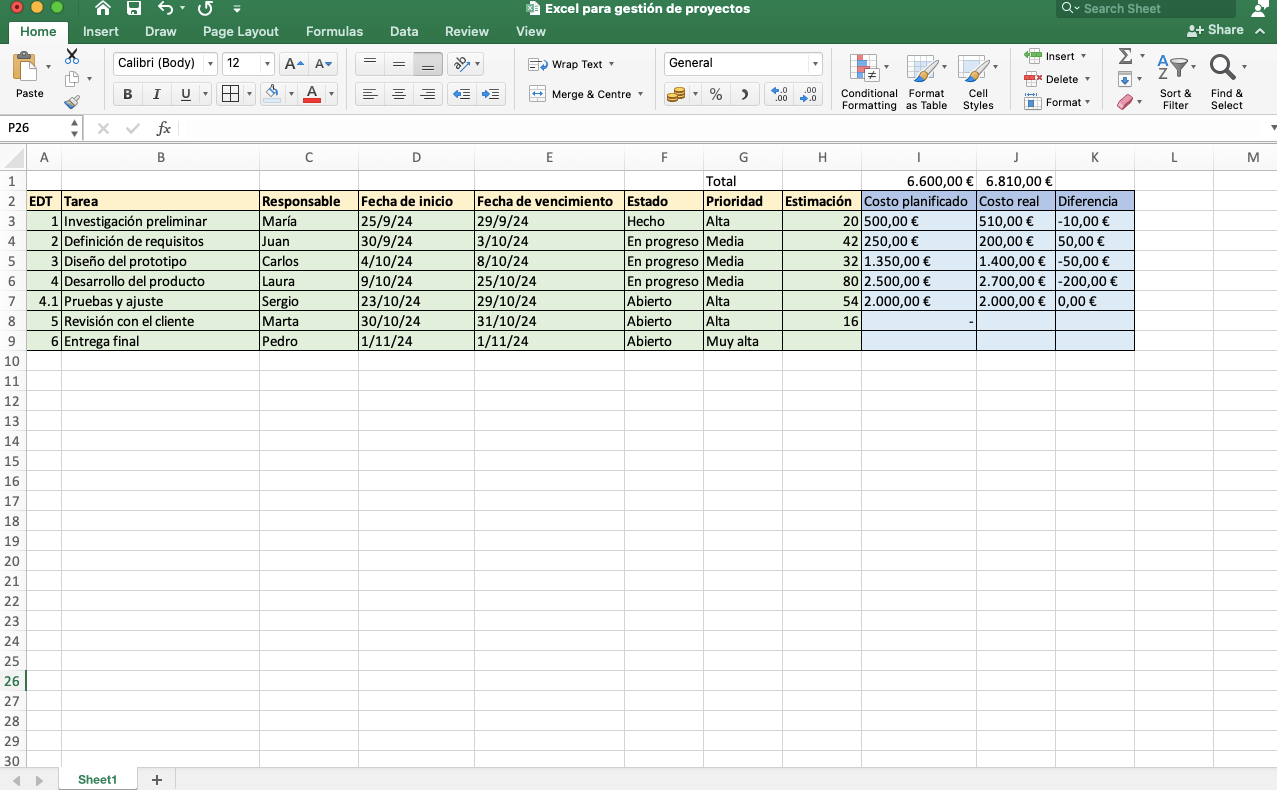Click the Format as Table icon
Screen dimensions: 1277x790
pos(927,82)
